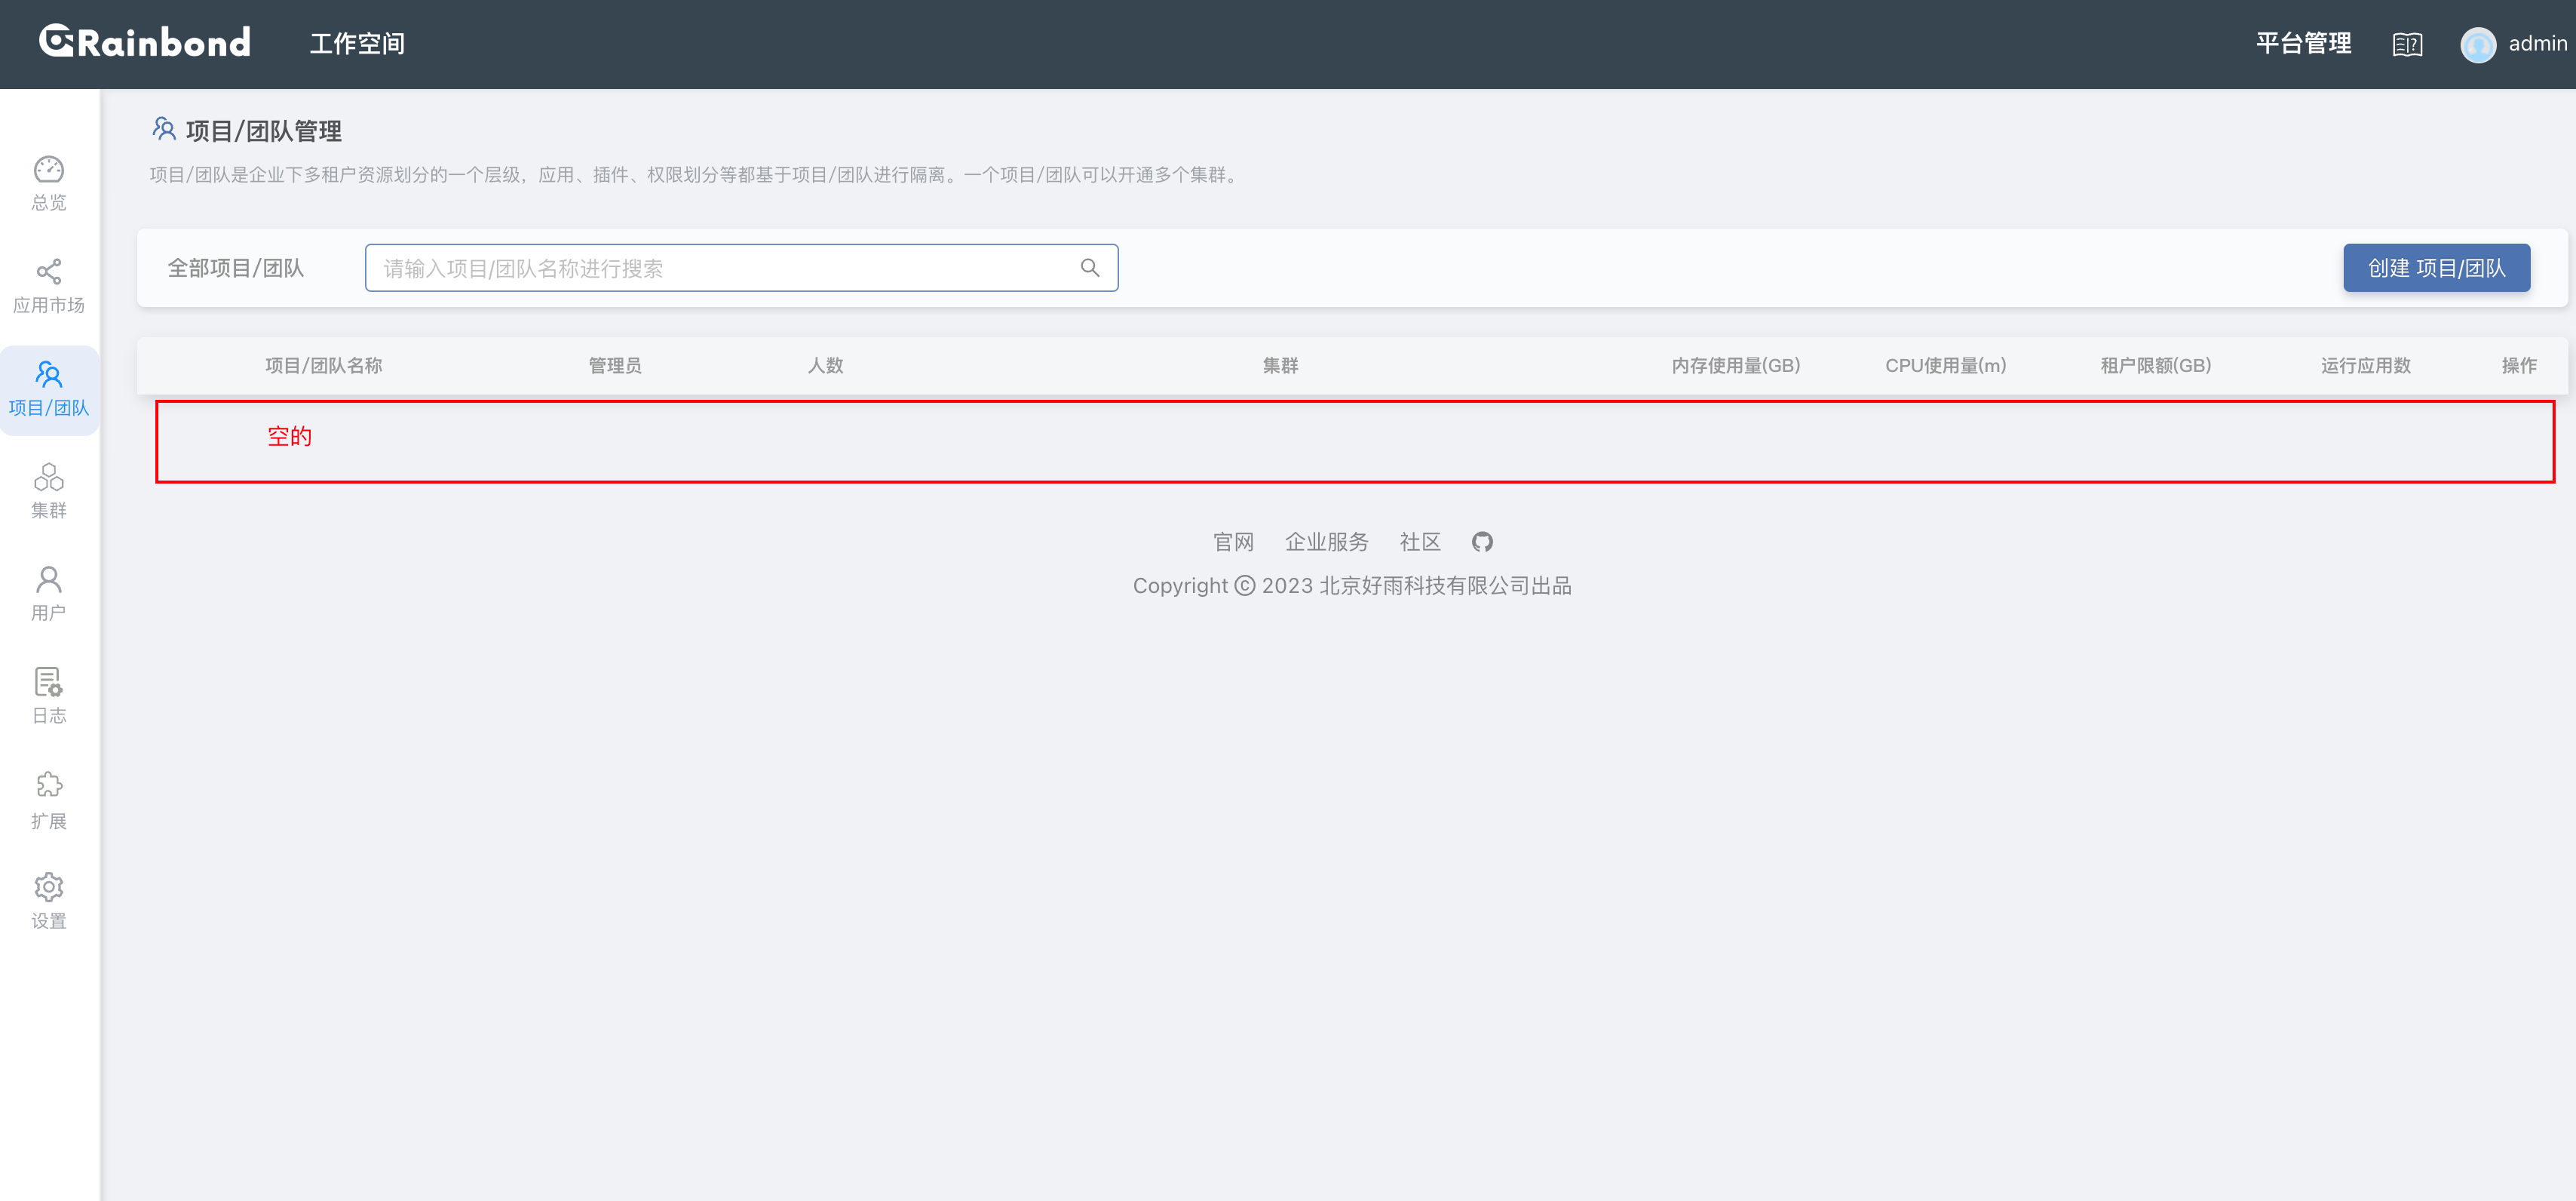
Task: Switch to the 平台管理 platform management tab
Action: [x=2303, y=43]
